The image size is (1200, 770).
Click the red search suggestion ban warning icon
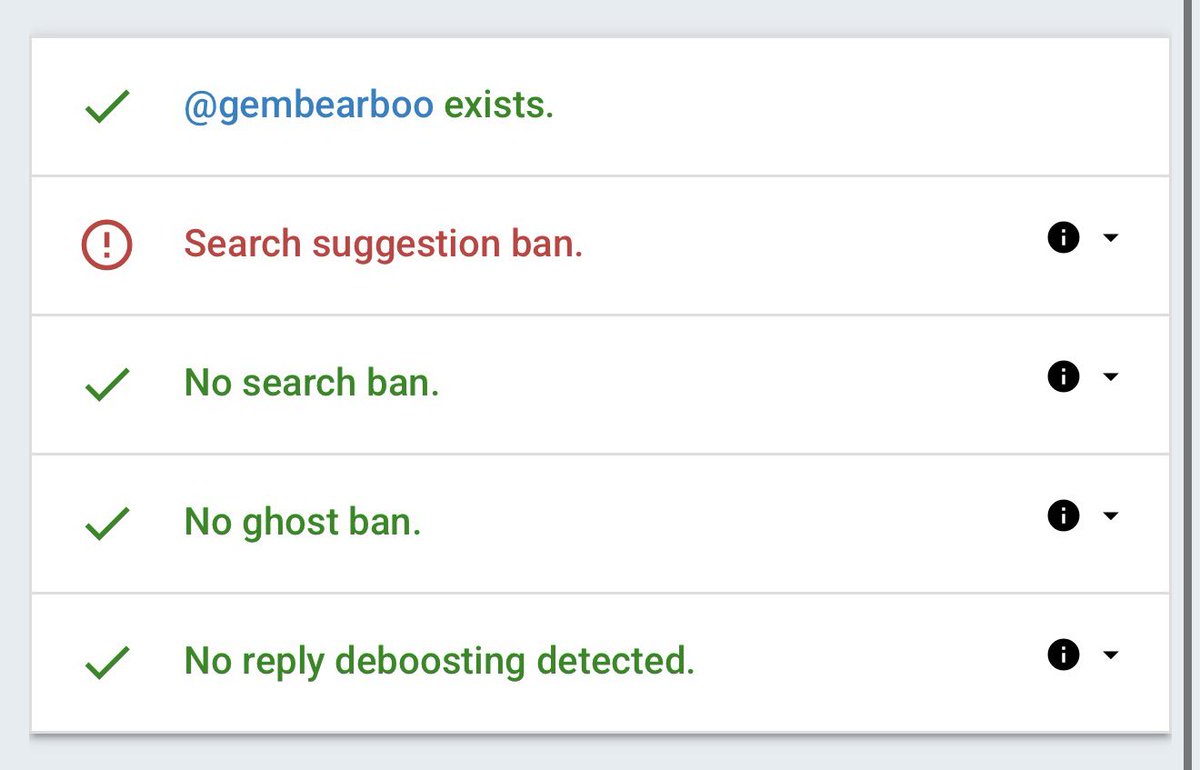coord(107,245)
